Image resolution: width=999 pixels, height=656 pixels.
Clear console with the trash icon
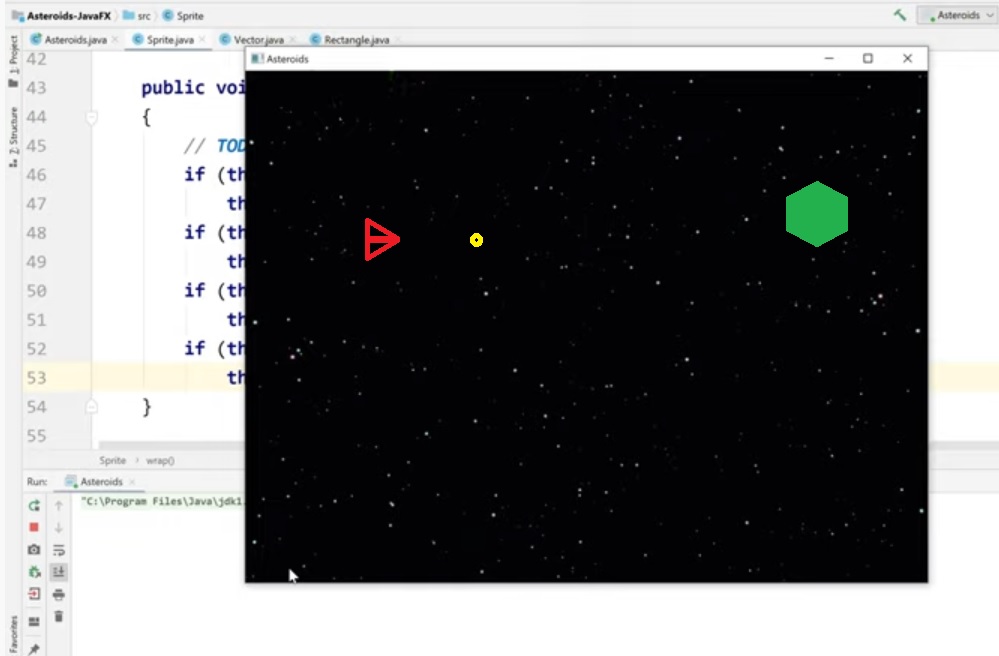pos(59,616)
